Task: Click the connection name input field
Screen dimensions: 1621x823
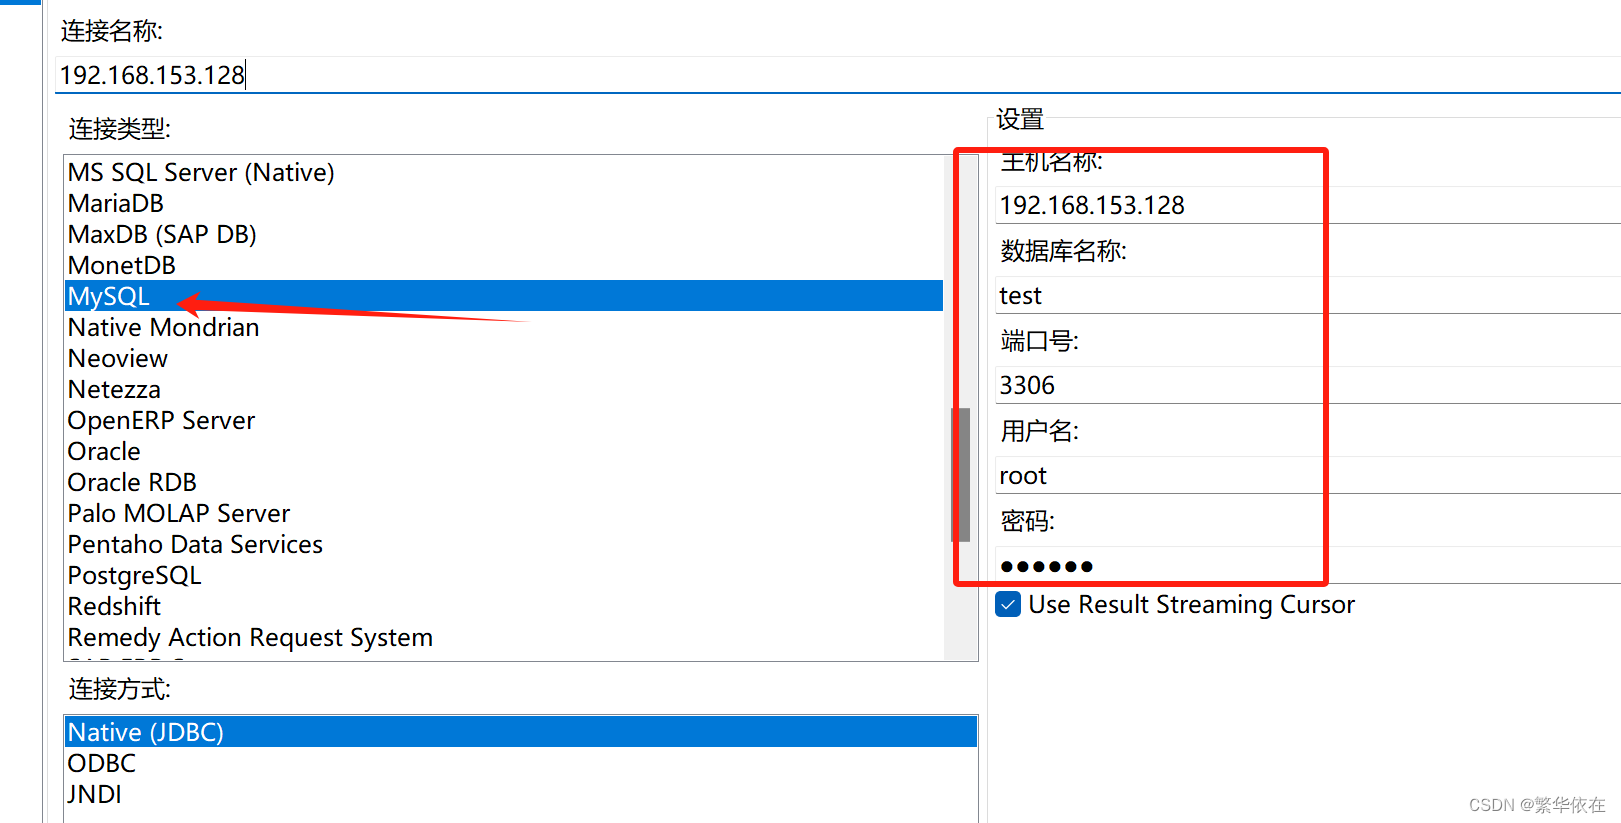Action: [x=838, y=75]
